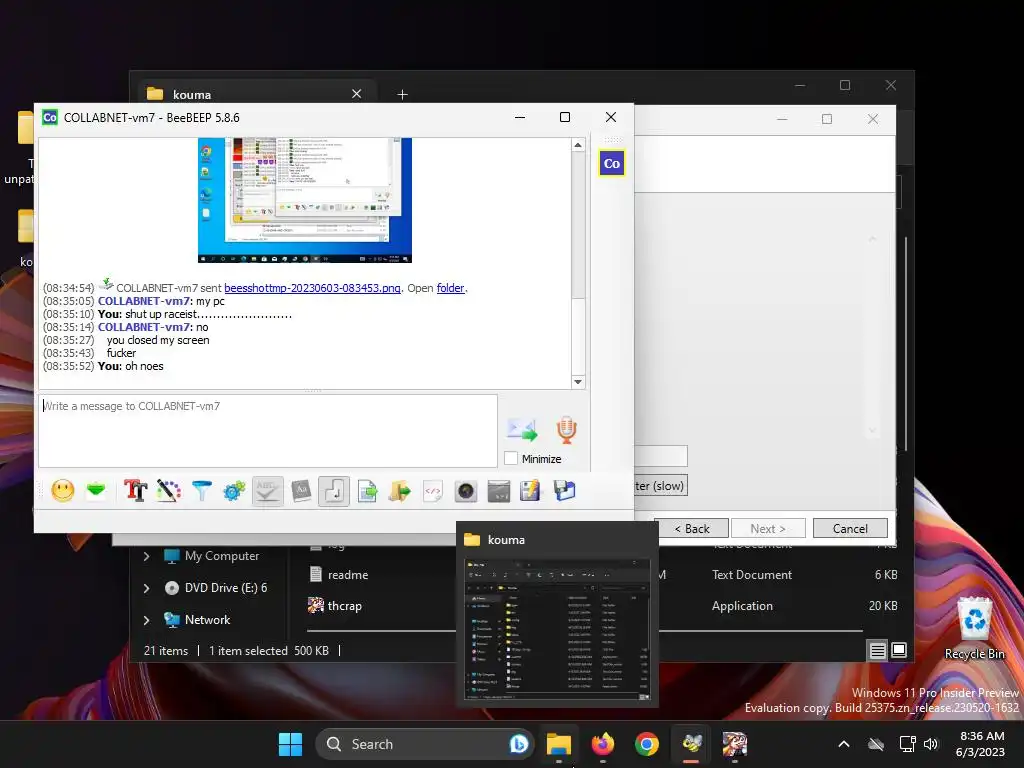
Task: Click the blue double floppy disks icon
Action: [564, 490]
